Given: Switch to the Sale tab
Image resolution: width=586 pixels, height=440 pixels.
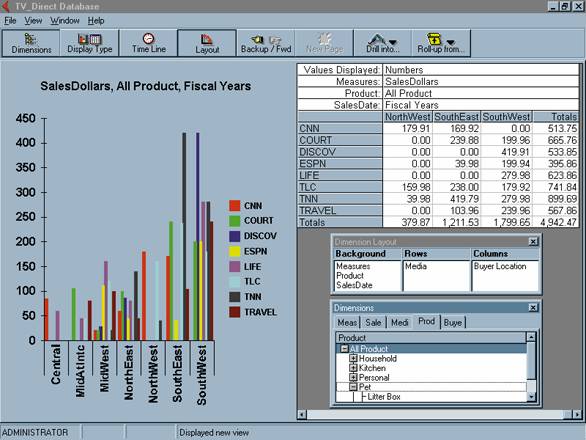Looking at the screenshot, I should point(373,322).
